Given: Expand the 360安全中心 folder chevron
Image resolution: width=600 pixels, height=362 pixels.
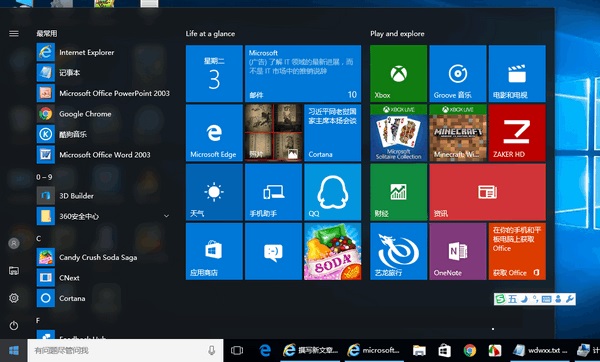Looking at the screenshot, I should pos(166,216).
